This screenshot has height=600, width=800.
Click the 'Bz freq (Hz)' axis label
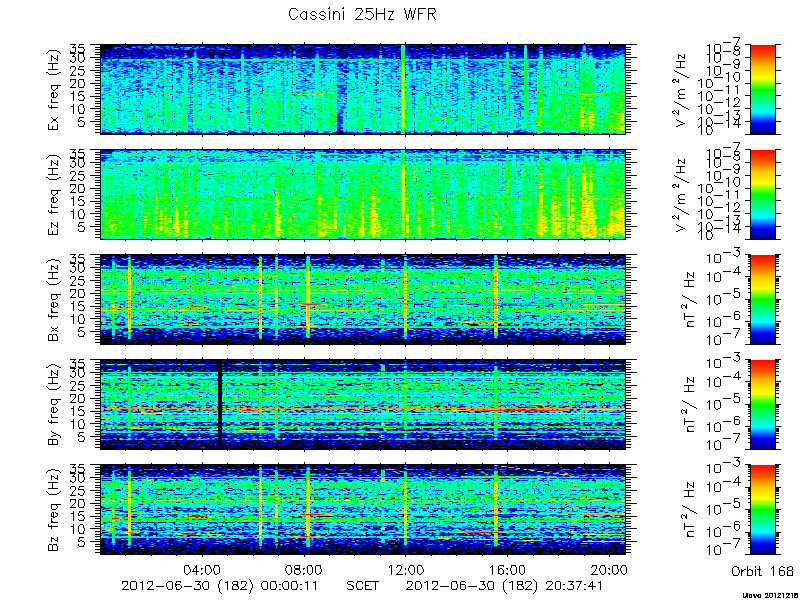coord(54,510)
